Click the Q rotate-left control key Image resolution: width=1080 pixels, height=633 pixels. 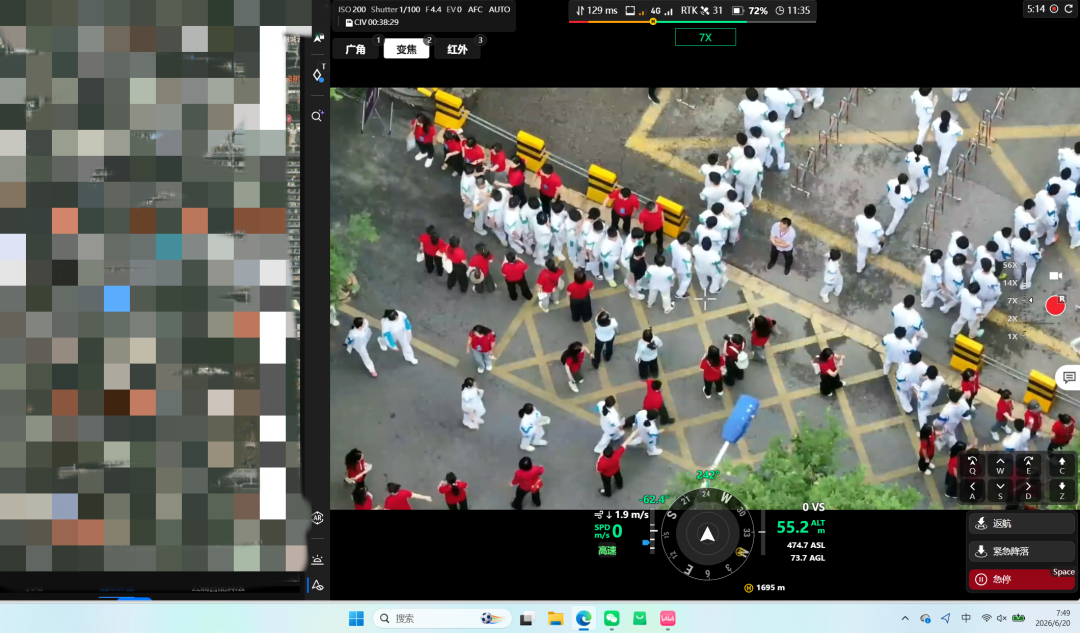pyautogui.click(x=973, y=466)
